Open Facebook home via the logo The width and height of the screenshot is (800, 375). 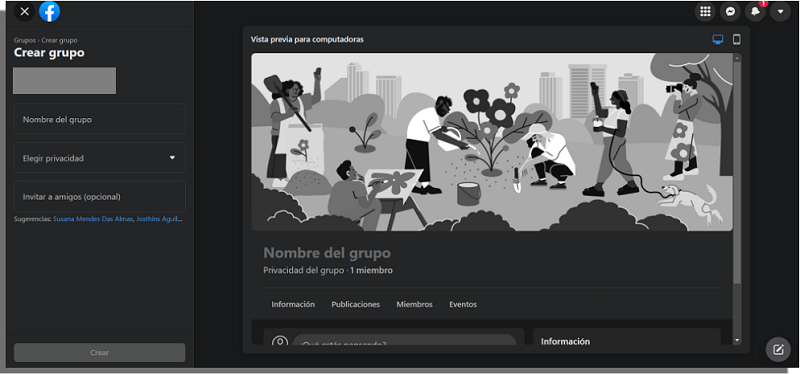point(49,11)
